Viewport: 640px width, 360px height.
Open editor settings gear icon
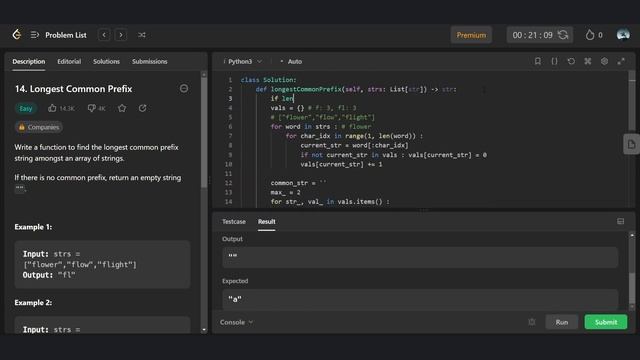point(604,61)
